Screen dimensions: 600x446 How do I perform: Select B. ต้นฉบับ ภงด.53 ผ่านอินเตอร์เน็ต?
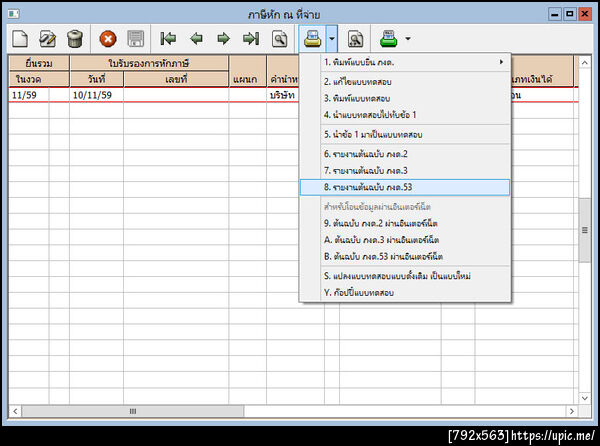406,256
